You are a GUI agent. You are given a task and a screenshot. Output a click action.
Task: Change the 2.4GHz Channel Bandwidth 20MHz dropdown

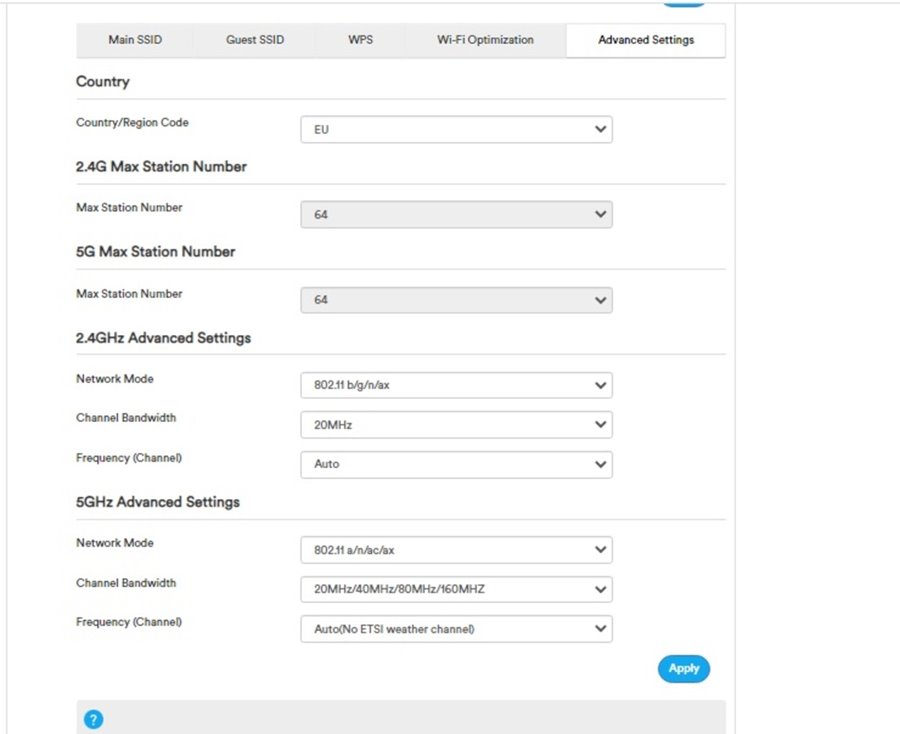click(456, 425)
